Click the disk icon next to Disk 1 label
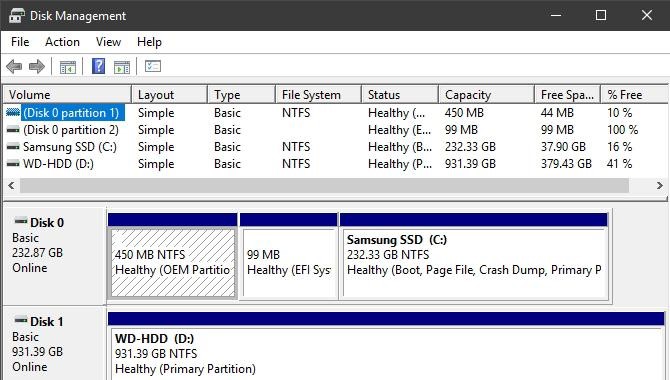 coord(21,320)
